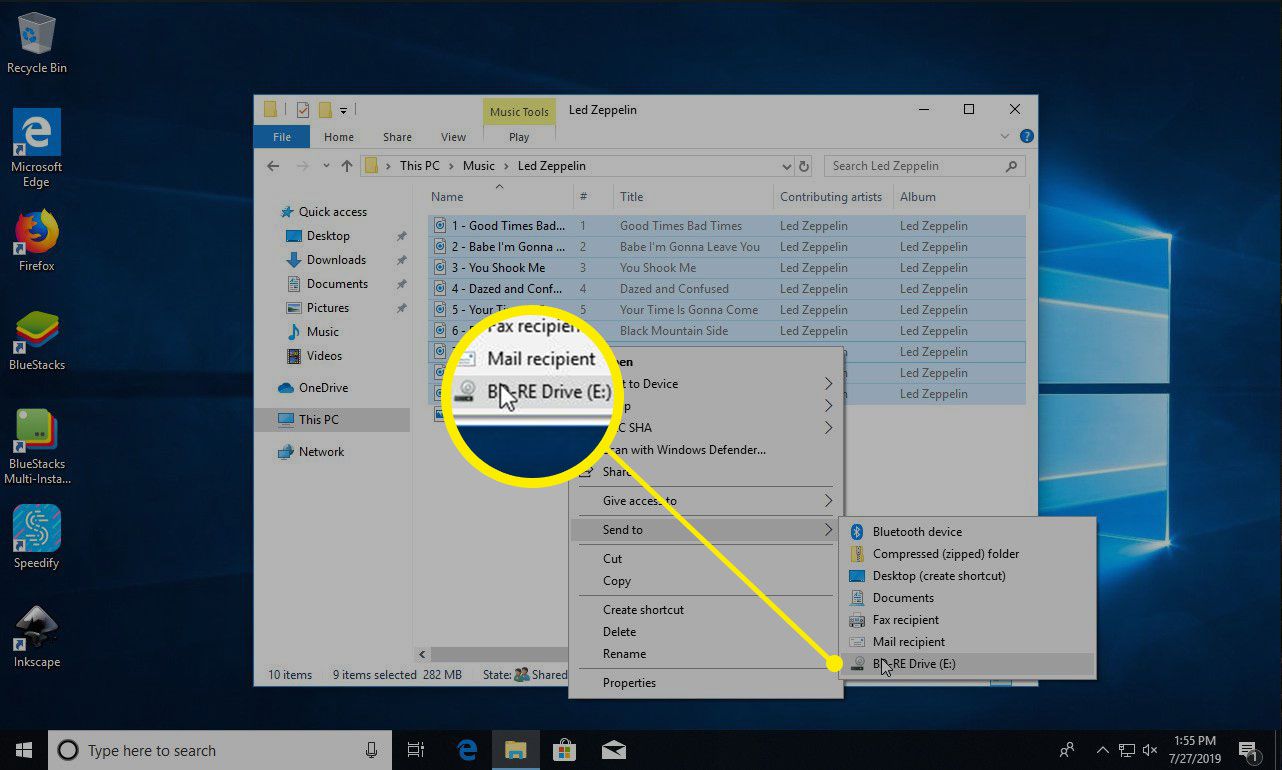Screen dimensions: 1282x770
Task: Select Network in the navigation pane
Action: pos(321,452)
